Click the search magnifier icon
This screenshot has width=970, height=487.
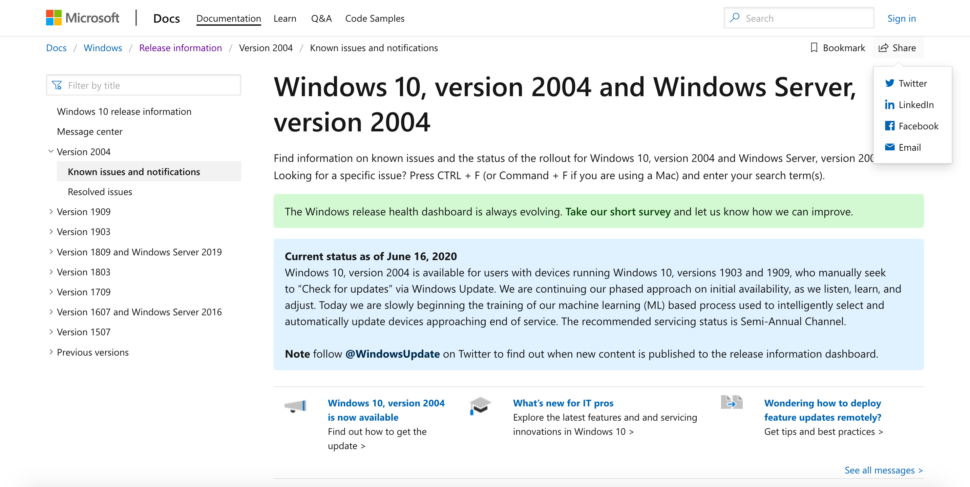point(735,18)
